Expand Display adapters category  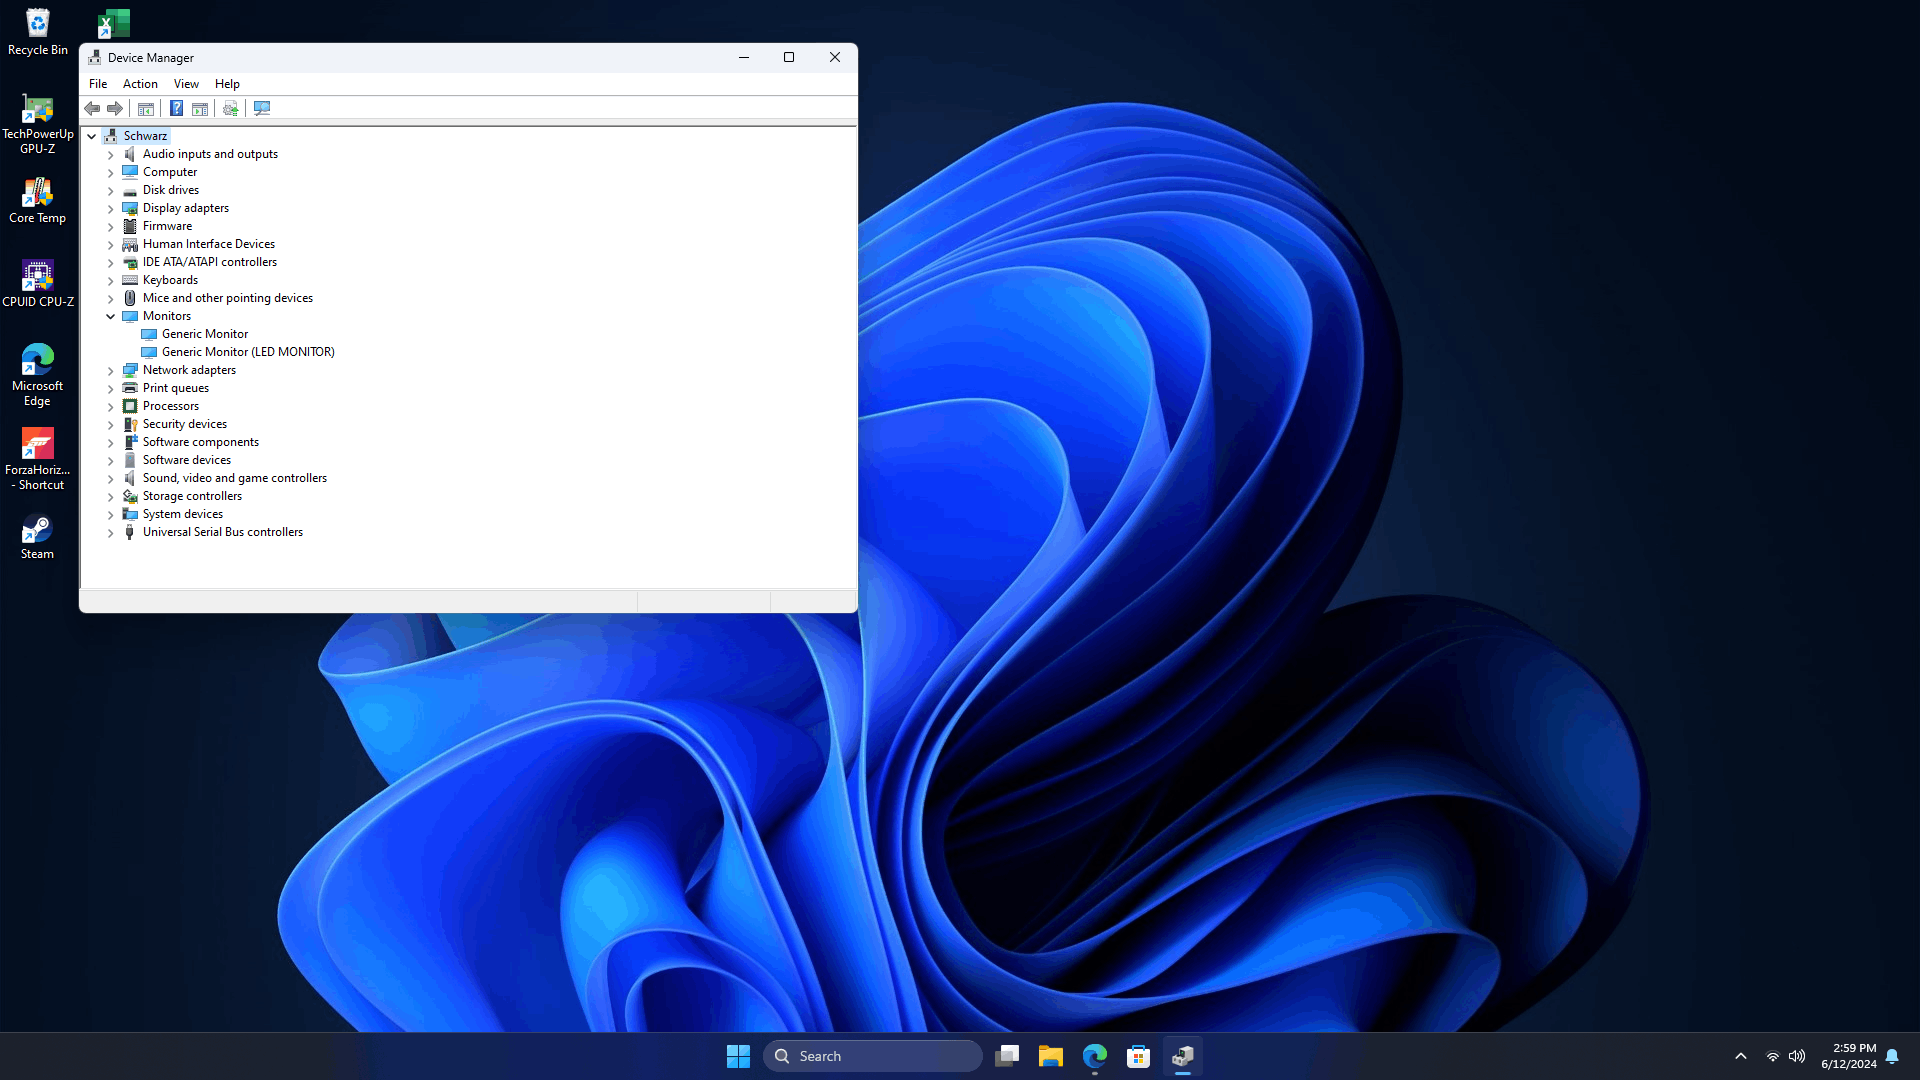111,208
